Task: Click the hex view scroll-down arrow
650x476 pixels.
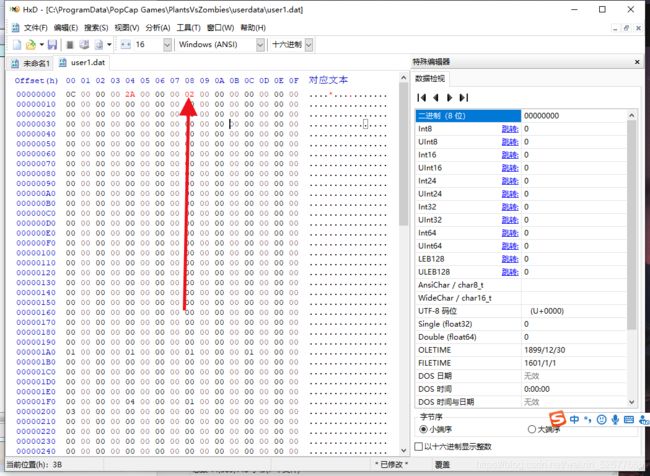Action: pyautogui.click(x=404, y=451)
